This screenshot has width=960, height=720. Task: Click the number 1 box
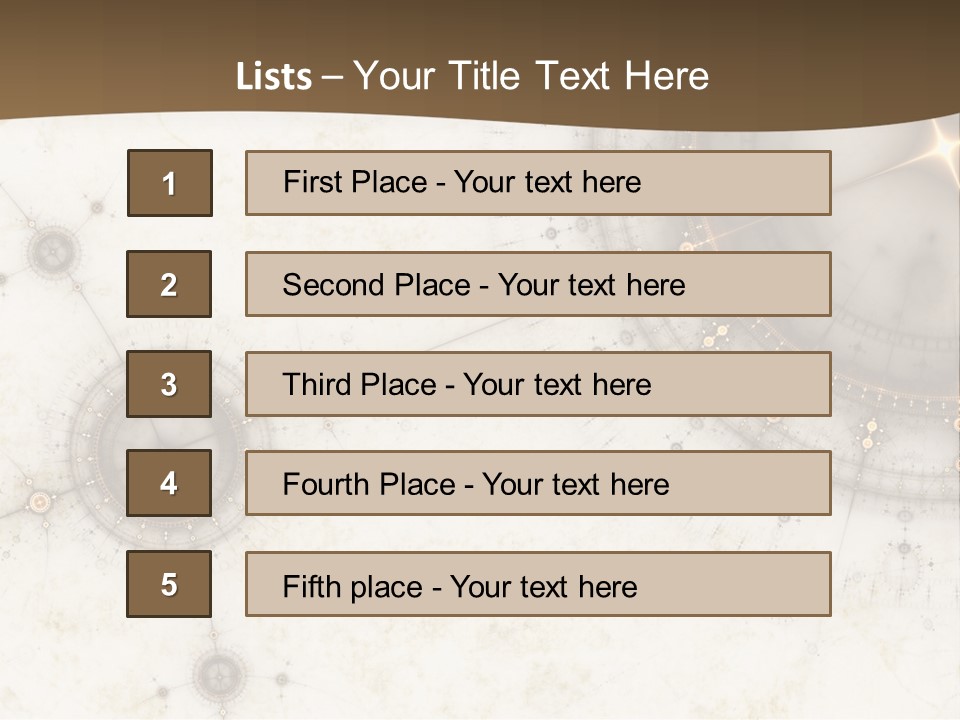click(x=170, y=183)
